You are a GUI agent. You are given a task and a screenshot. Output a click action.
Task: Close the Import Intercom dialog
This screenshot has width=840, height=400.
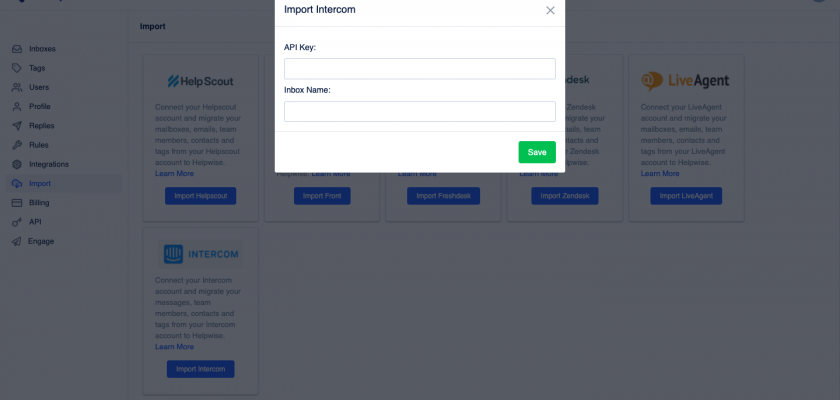click(550, 10)
